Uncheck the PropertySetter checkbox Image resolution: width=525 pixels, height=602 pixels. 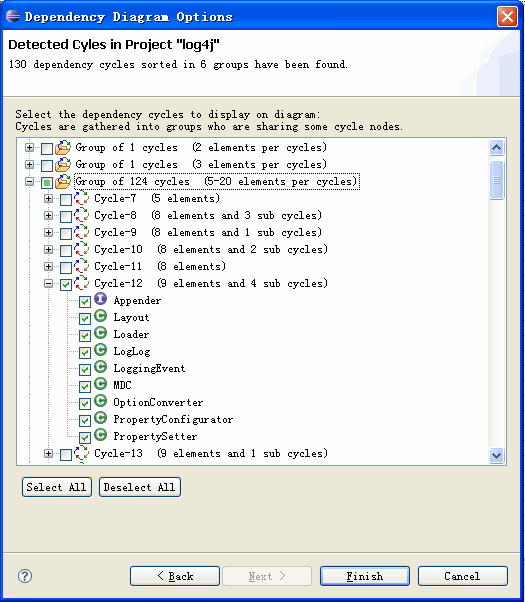[85, 438]
